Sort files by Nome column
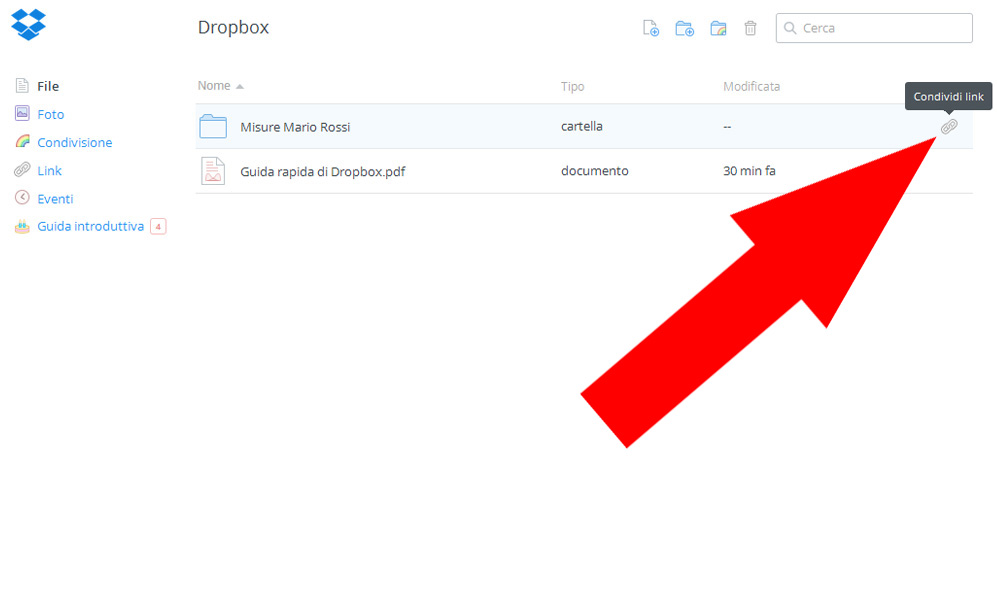Screen dimensions: 997x598 click(214, 86)
